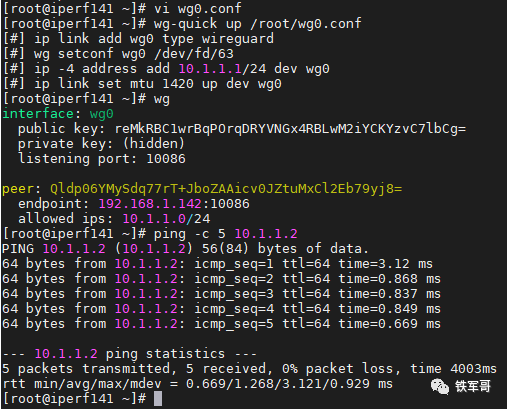Click the rtt min/avg/max/mdev result line
This screenshot has width=507, height=409.
tap(197, 384)
